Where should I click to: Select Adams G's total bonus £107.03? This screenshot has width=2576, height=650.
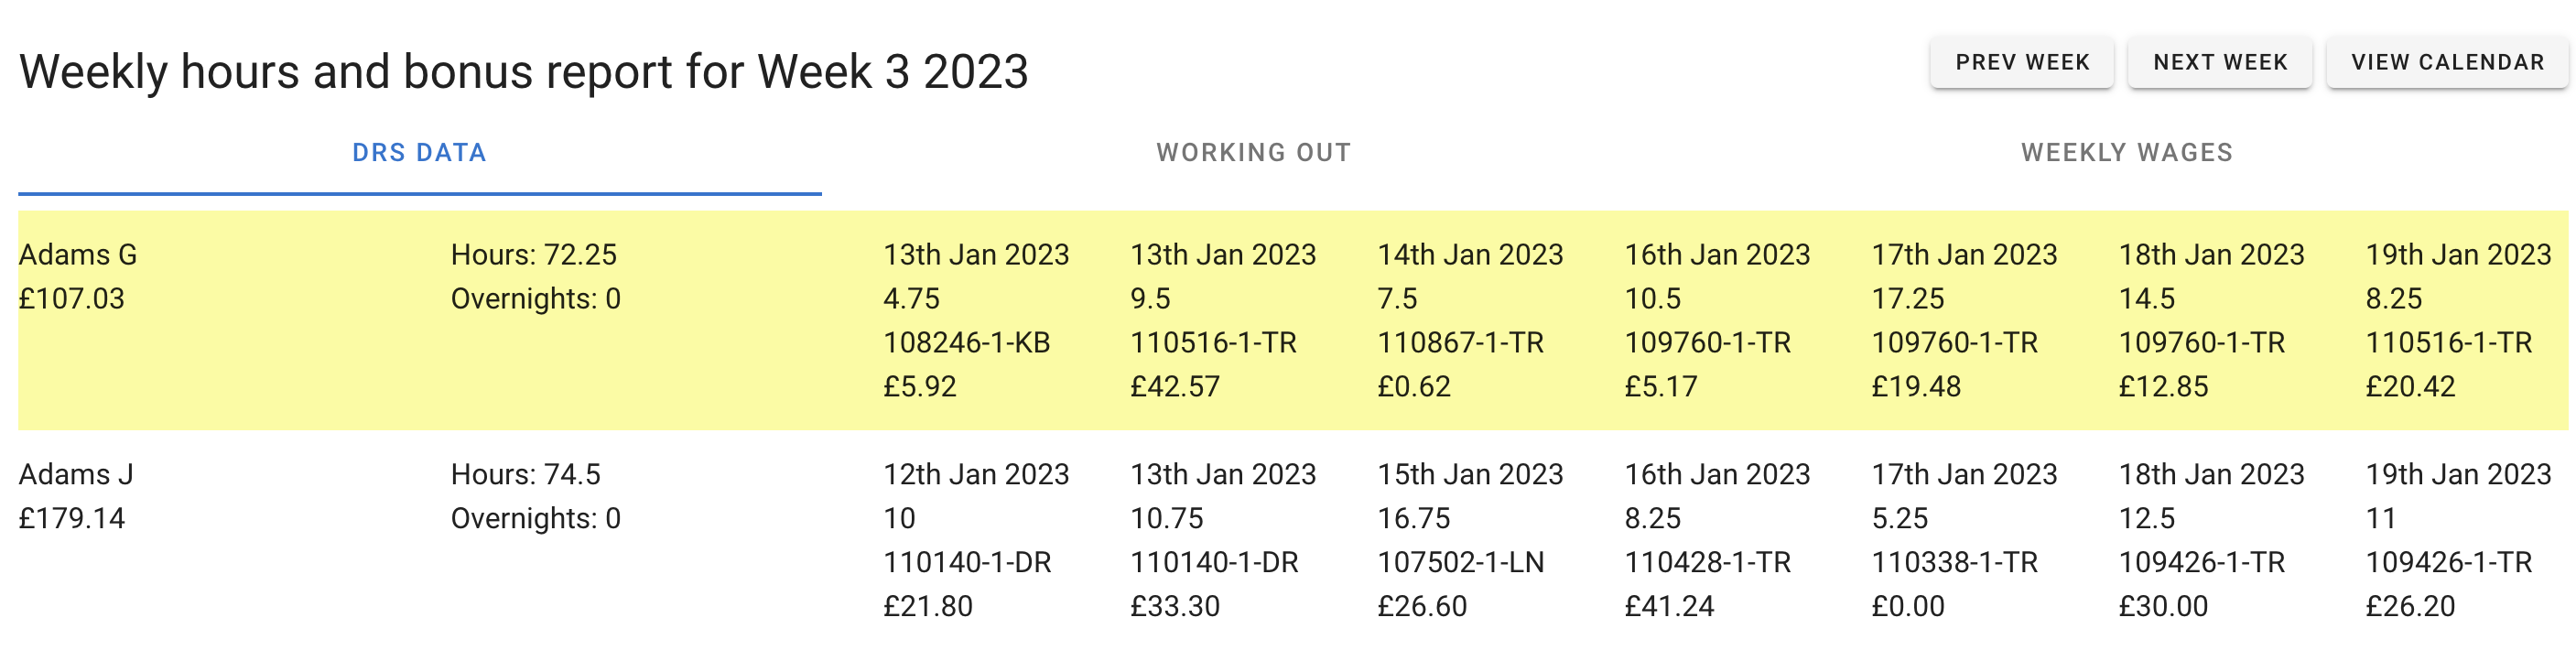72,299
